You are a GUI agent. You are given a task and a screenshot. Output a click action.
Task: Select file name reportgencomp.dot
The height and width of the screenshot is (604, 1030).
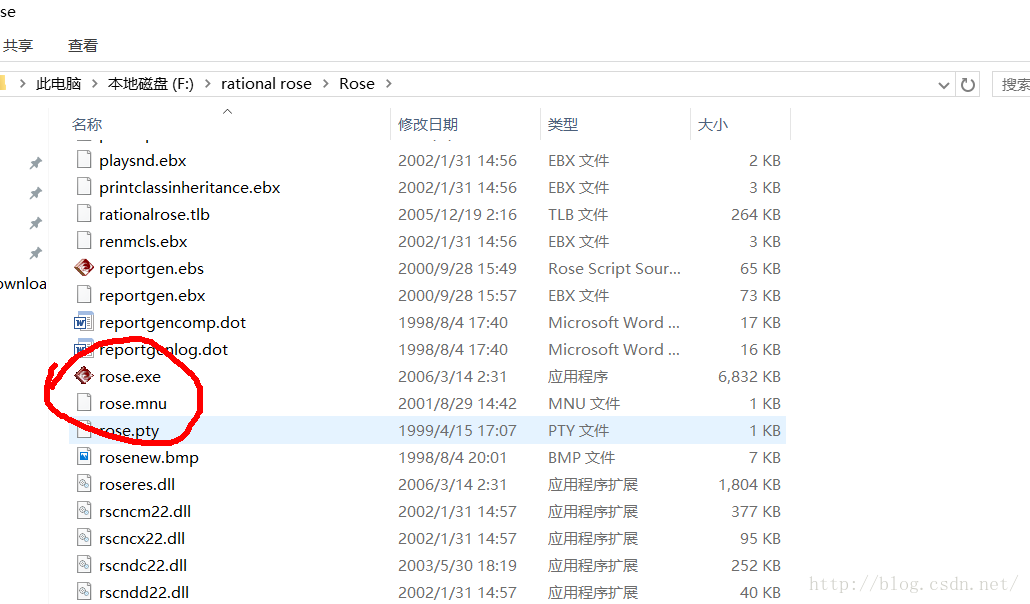tap(172, 322)
